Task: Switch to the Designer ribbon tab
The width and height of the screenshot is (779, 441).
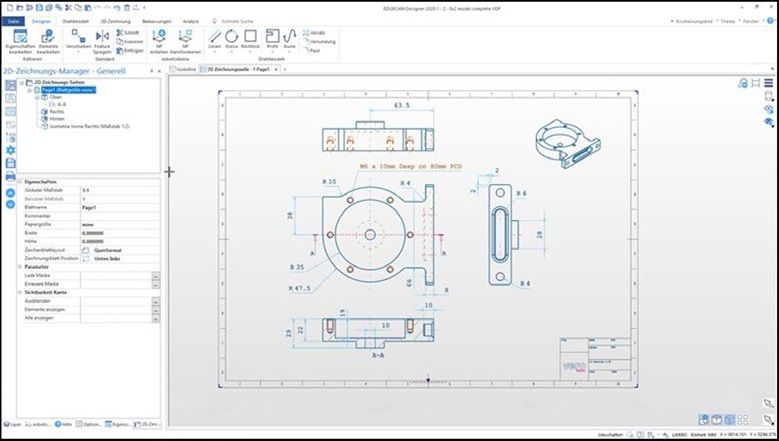Action: 41,21
